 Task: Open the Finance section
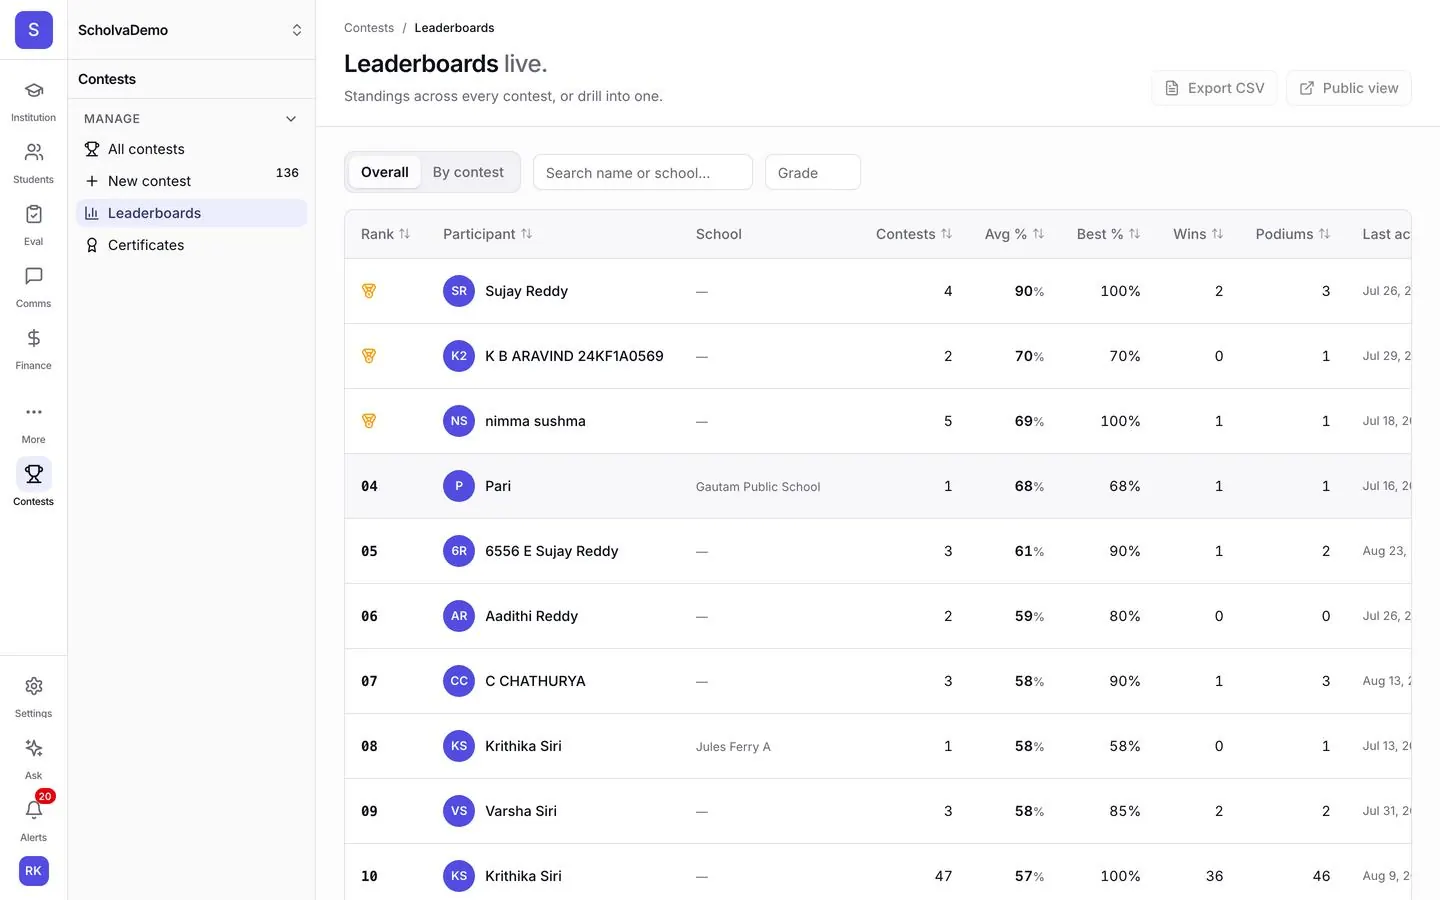[33, 350]
